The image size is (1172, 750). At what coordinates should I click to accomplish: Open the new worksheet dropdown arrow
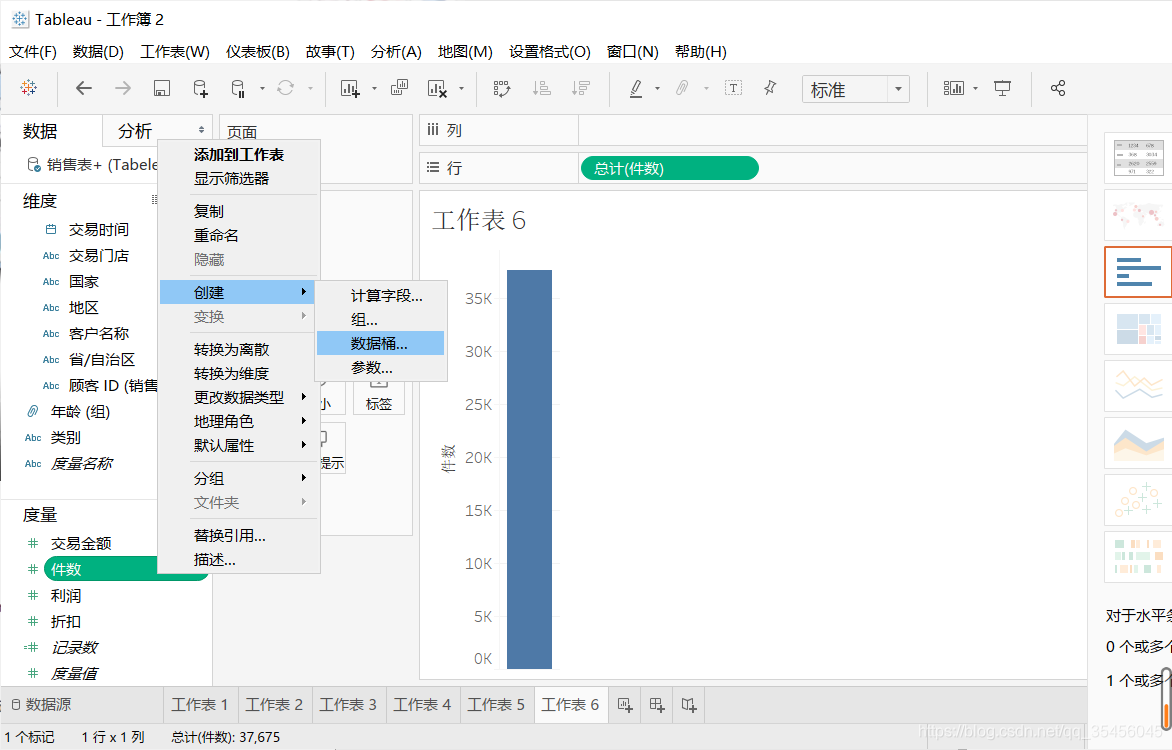[374, 88]
